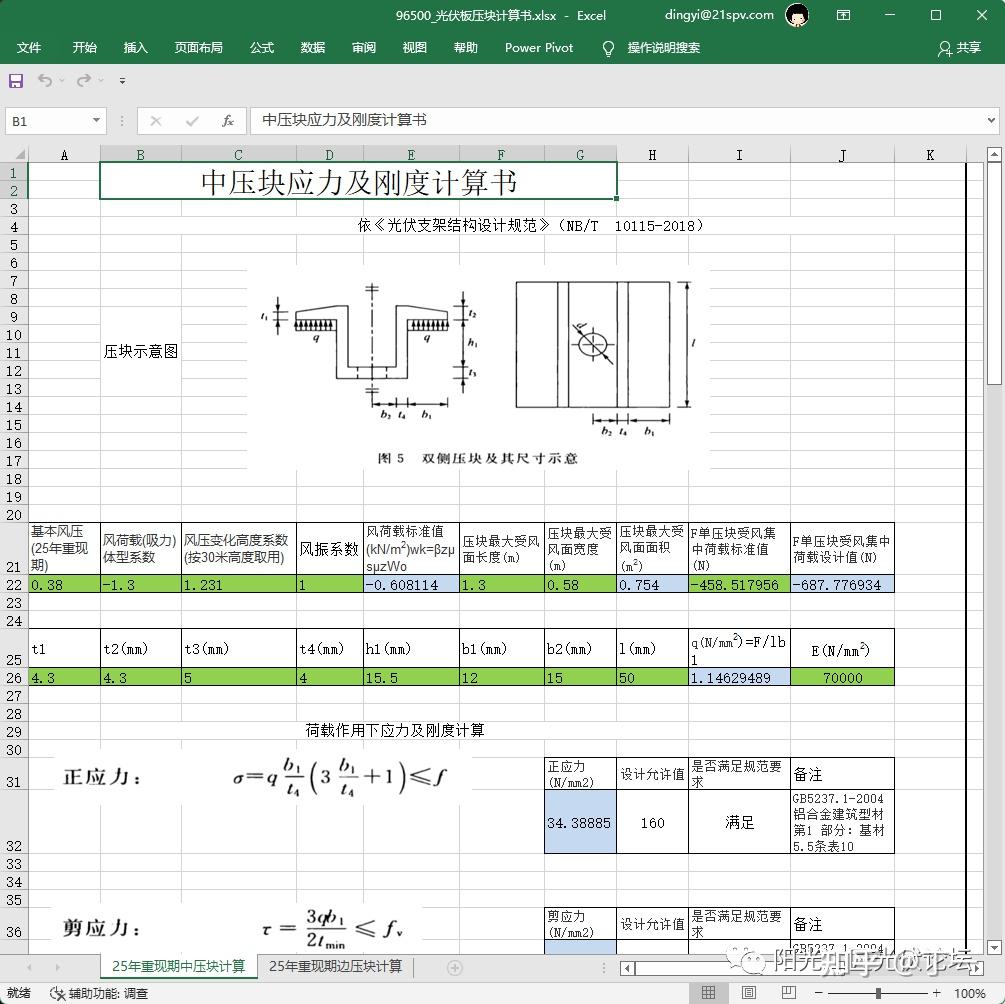Click the user account avatar picture
This screenshot has height=1004, width=1005.
pyautogui.click(x=796, y=16)
